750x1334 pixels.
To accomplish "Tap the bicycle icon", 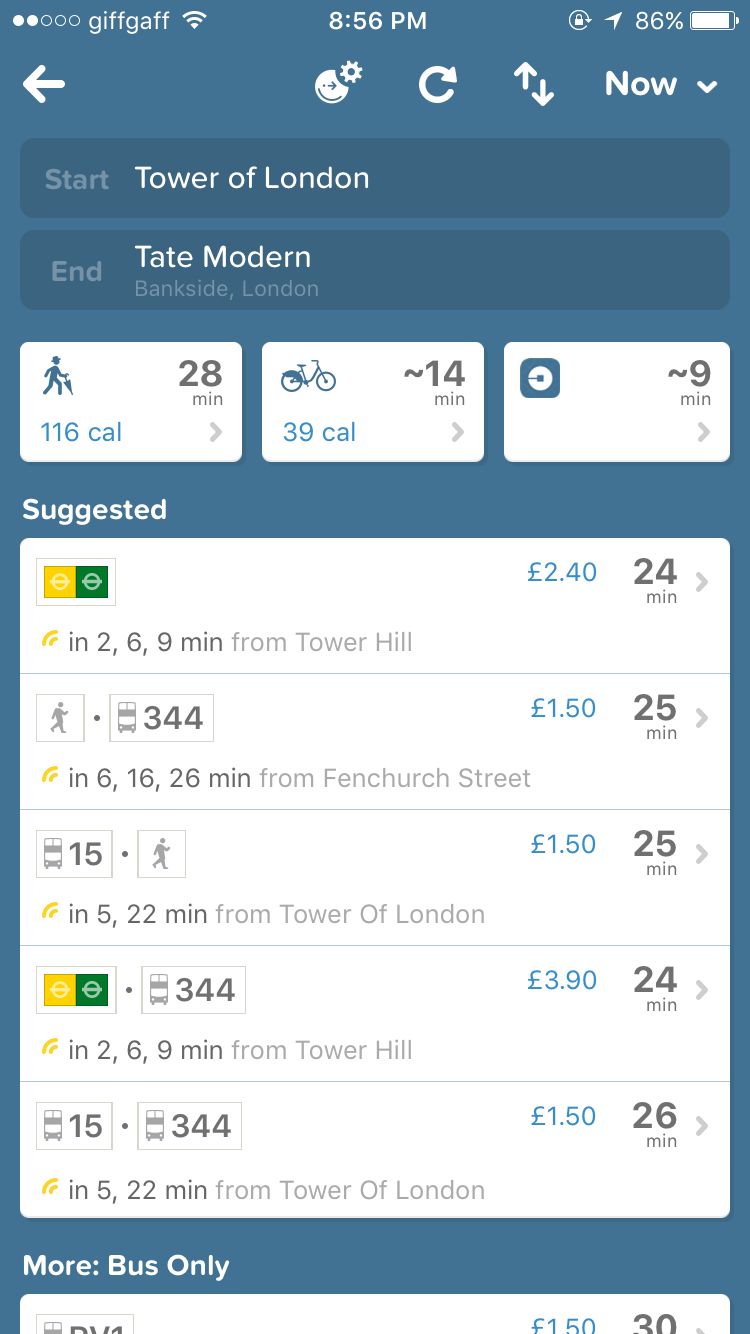I will [x=308, y=377].
